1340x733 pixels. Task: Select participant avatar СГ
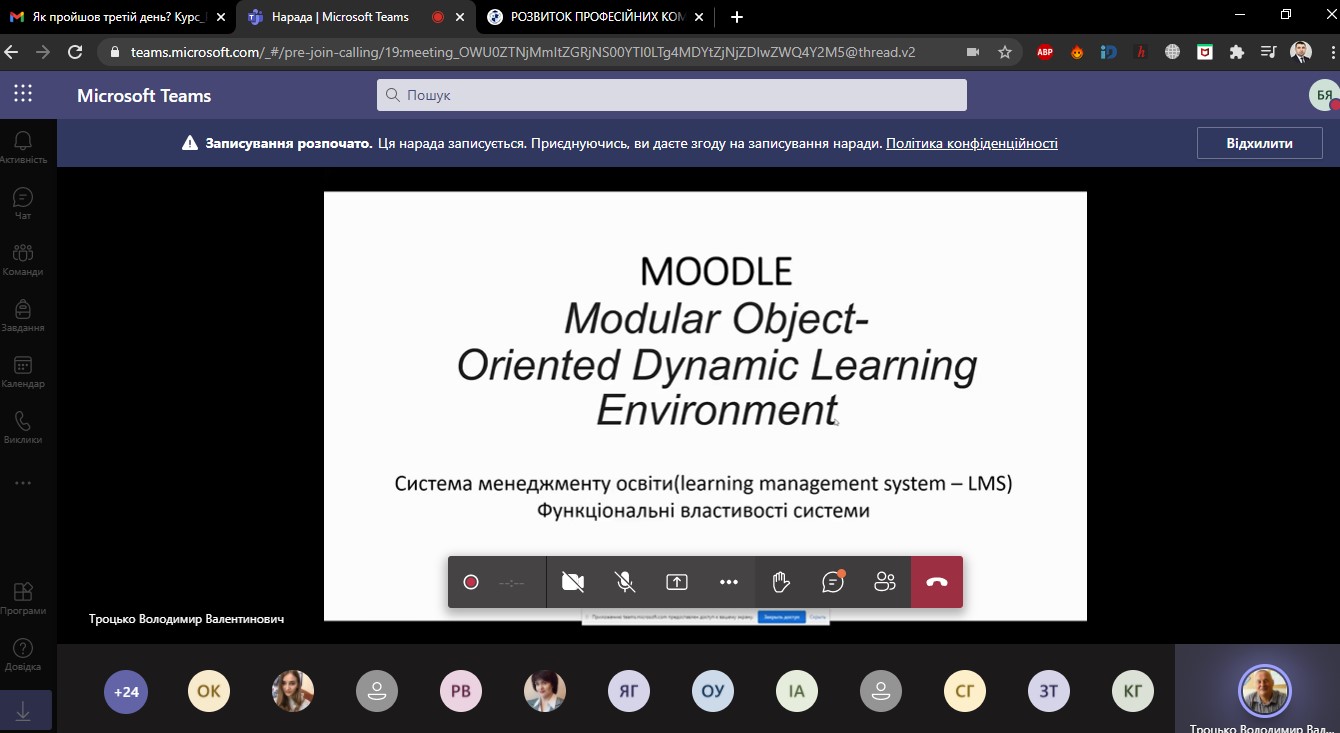click(x=965, y=691)
